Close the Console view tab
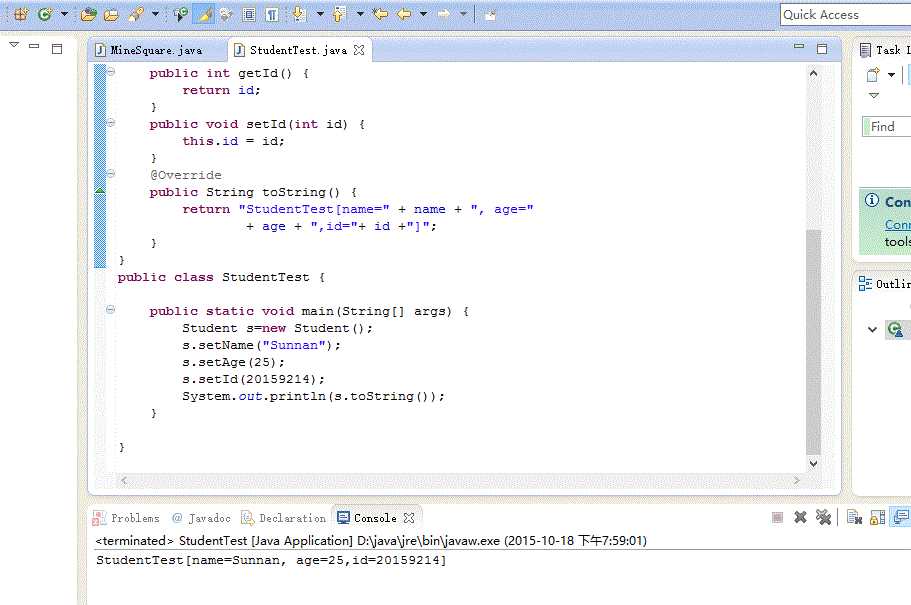This screenshot has width=911, height=605. click(409, 517)
